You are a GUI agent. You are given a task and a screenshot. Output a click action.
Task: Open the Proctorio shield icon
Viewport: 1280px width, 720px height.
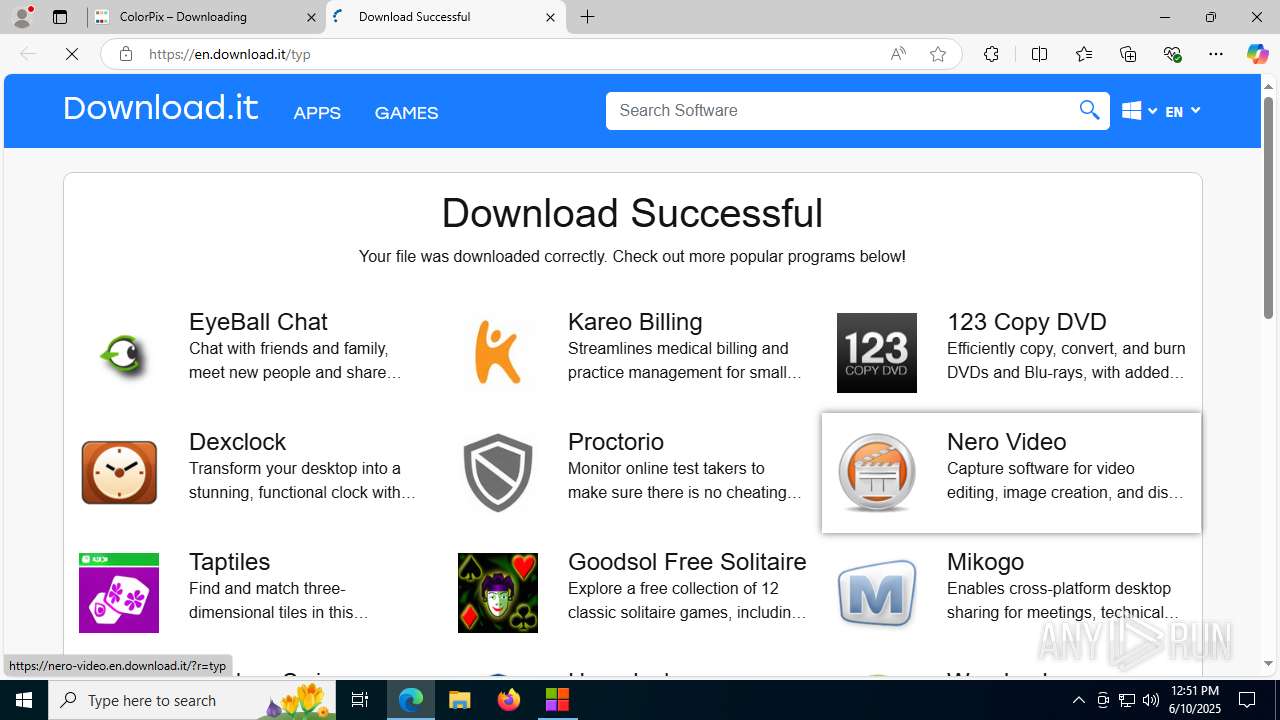click(498, 473)
